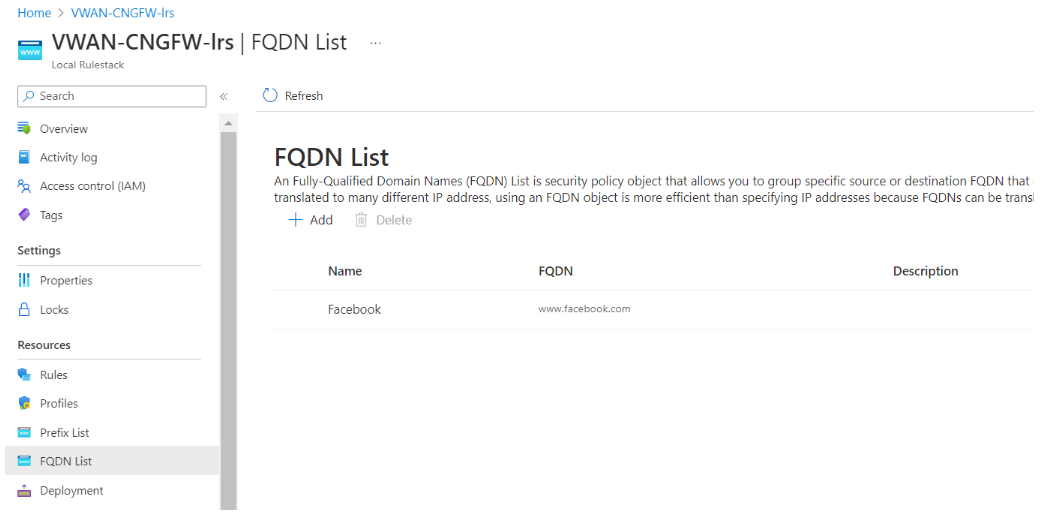The image size is (1048, 528).
Task: Click the Profiles shield icon
Action: tap(25, 404)
